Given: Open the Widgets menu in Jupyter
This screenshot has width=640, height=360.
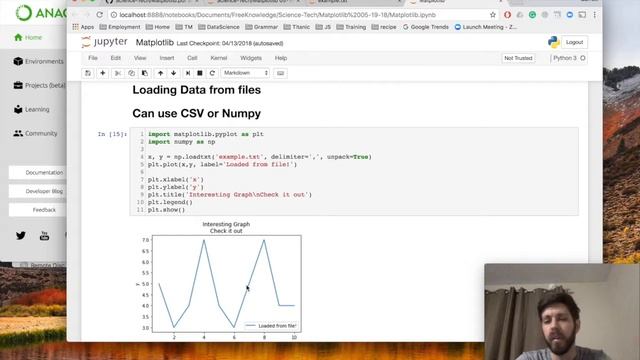Looking at the screenshot, I should (251, 58).
